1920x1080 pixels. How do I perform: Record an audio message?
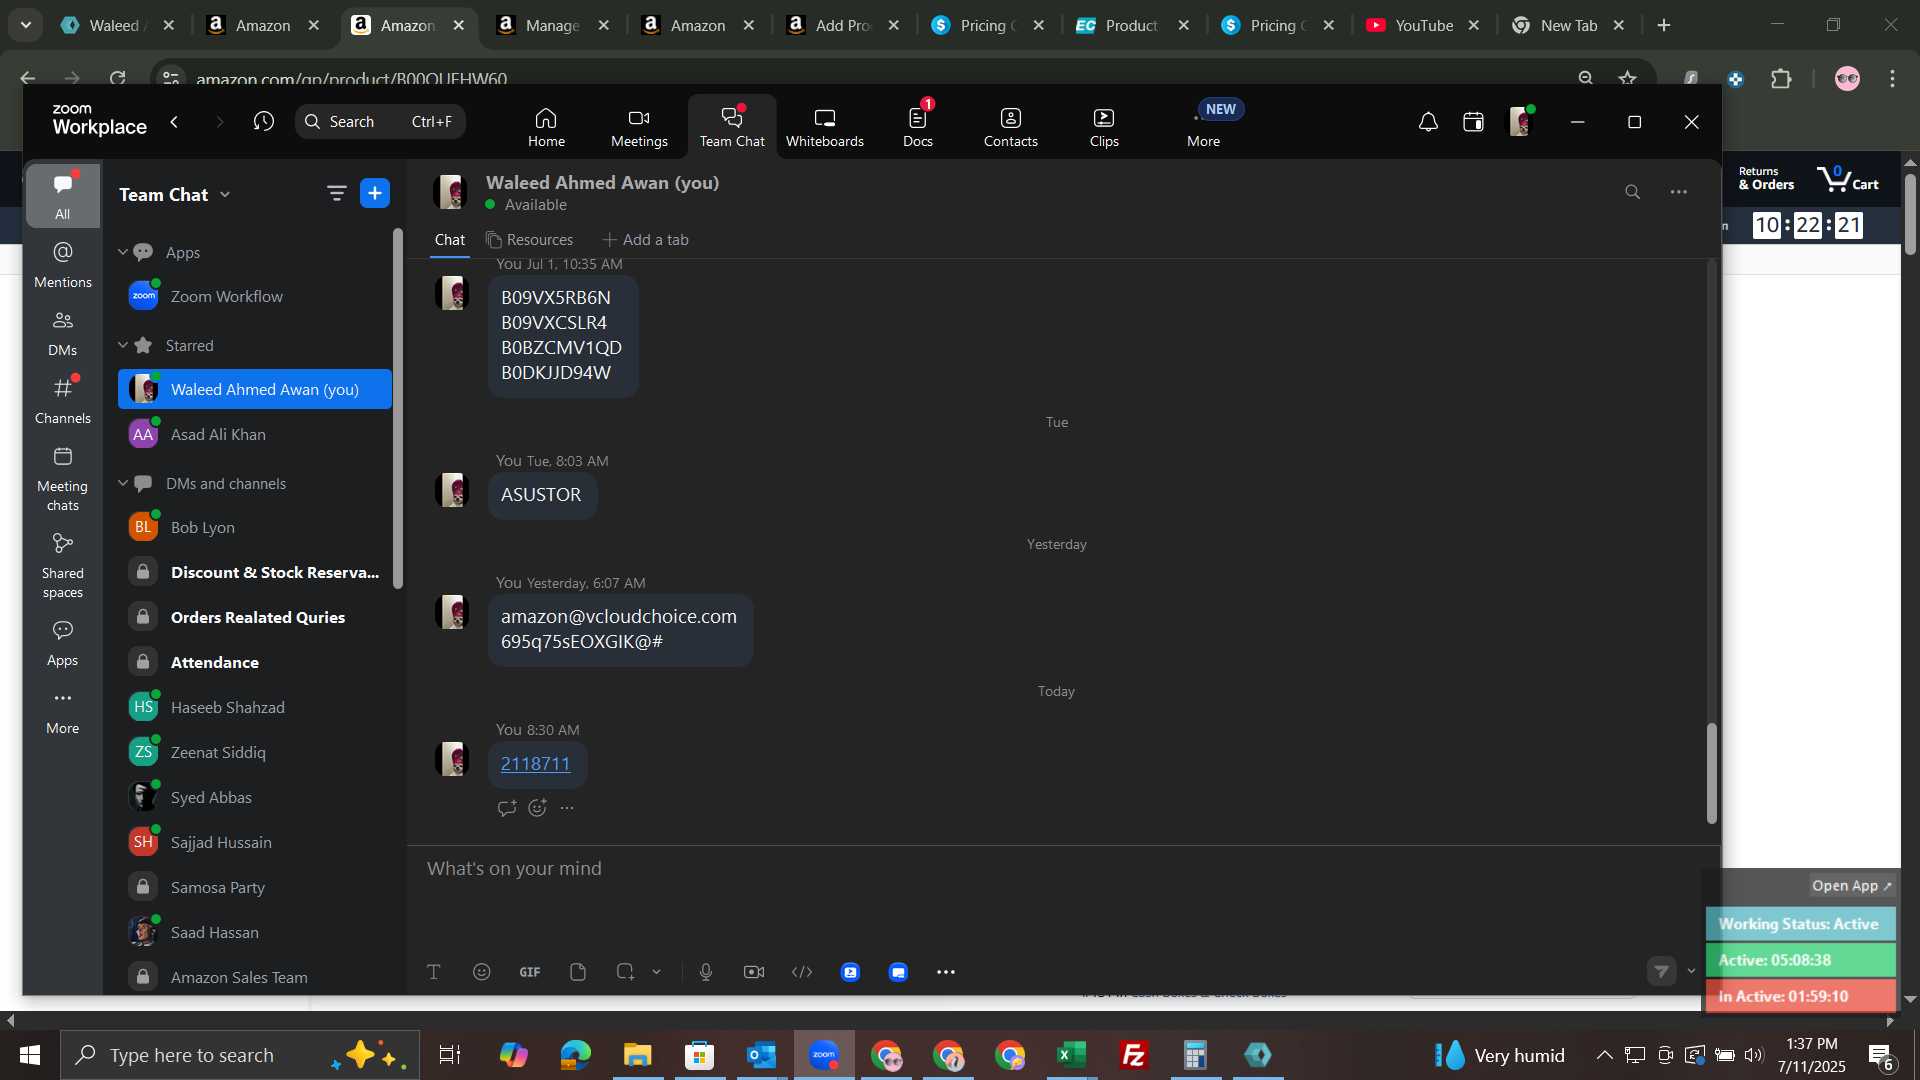(706, 972)
